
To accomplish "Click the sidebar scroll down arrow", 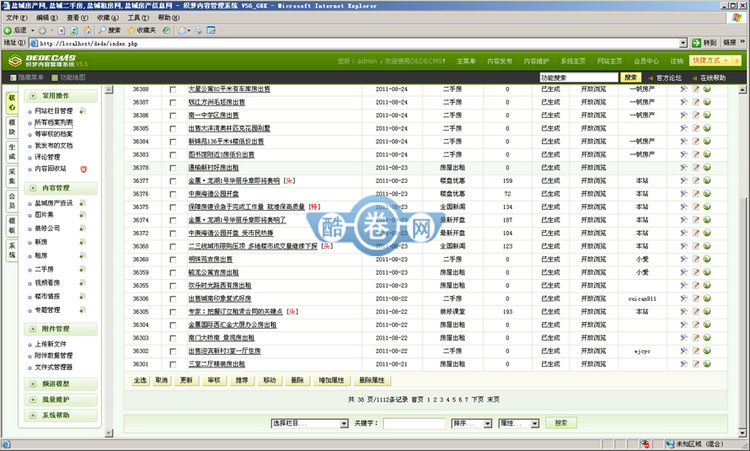I will pos(109,433).
